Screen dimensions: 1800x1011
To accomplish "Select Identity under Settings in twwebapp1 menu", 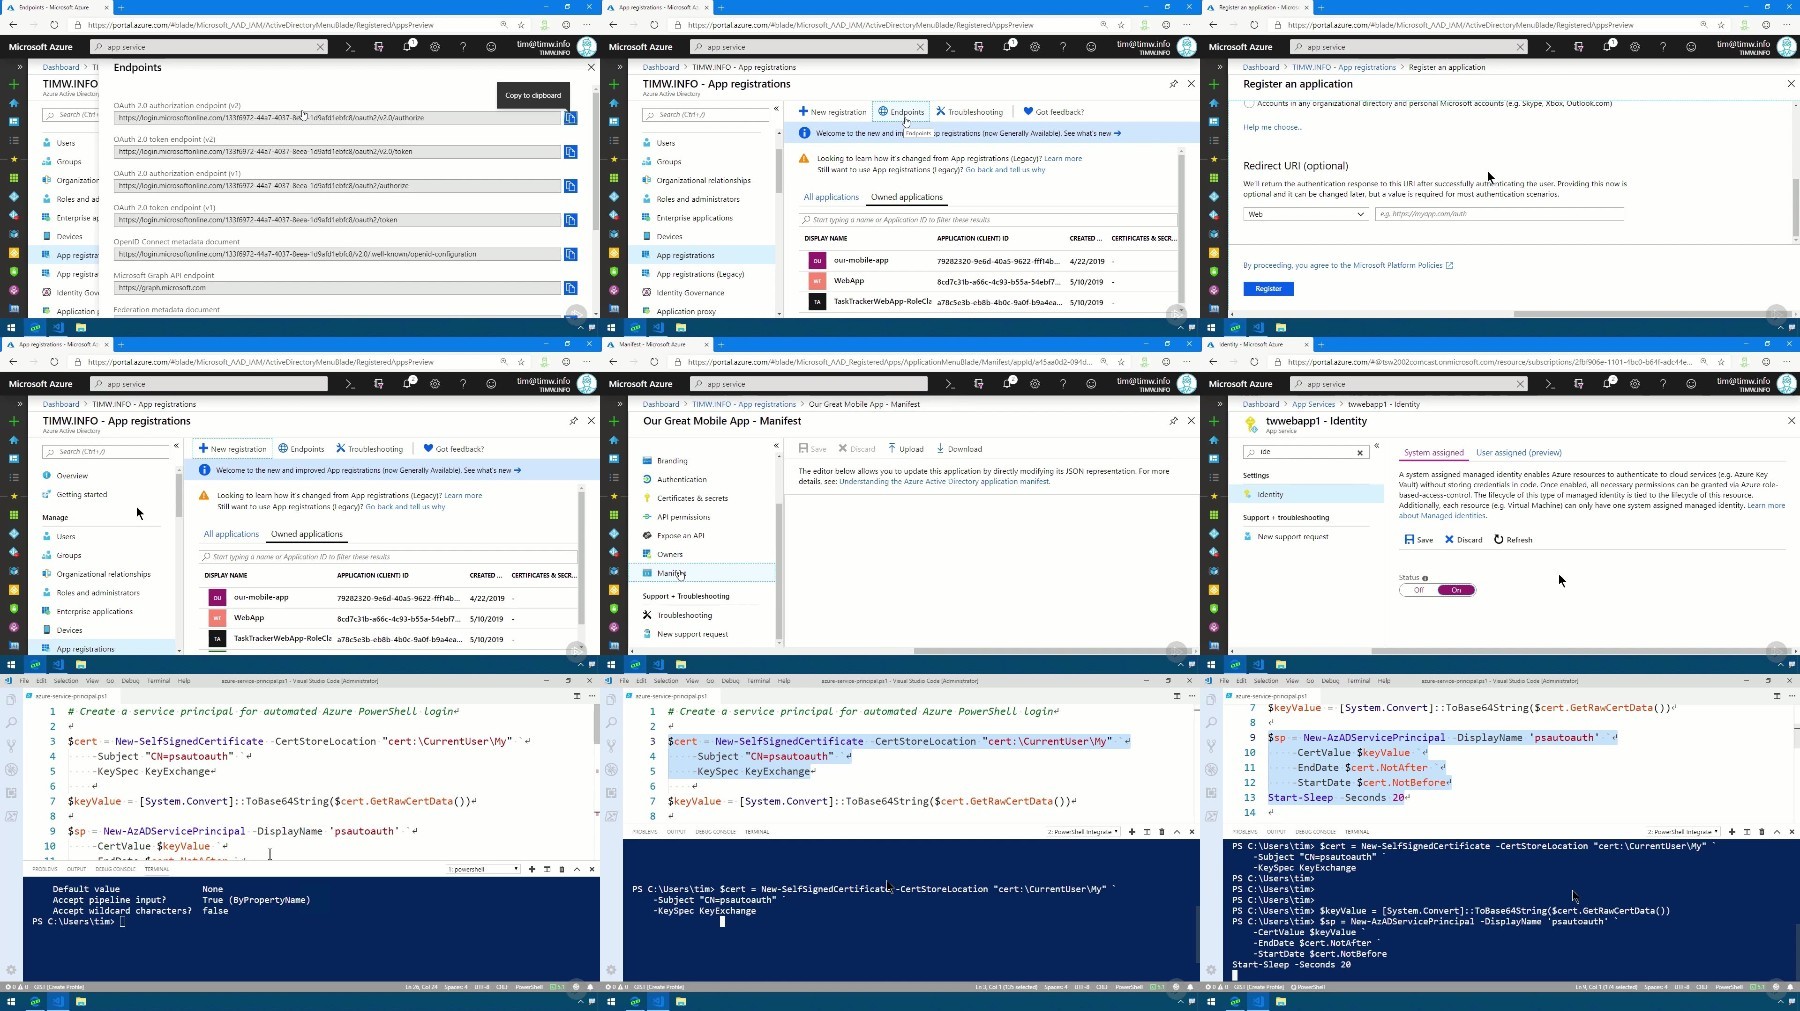I will [x=1311, y=494].
